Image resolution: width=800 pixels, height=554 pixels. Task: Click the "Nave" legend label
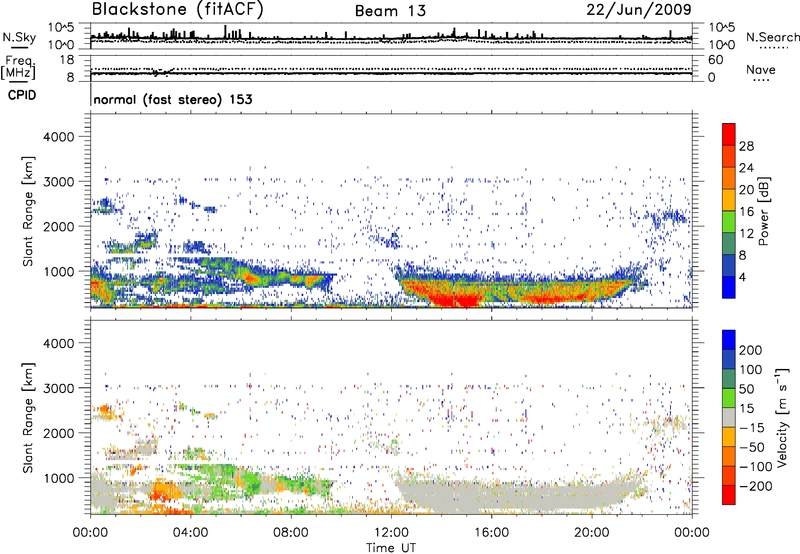tap(761, 69)
